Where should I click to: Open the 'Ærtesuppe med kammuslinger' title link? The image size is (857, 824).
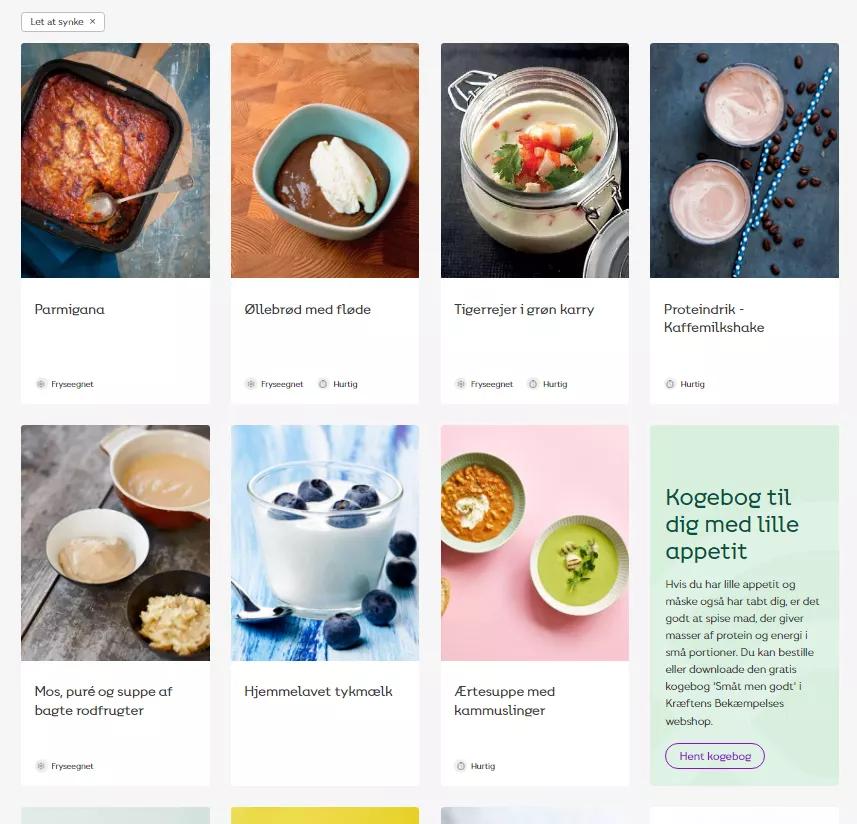504,701
